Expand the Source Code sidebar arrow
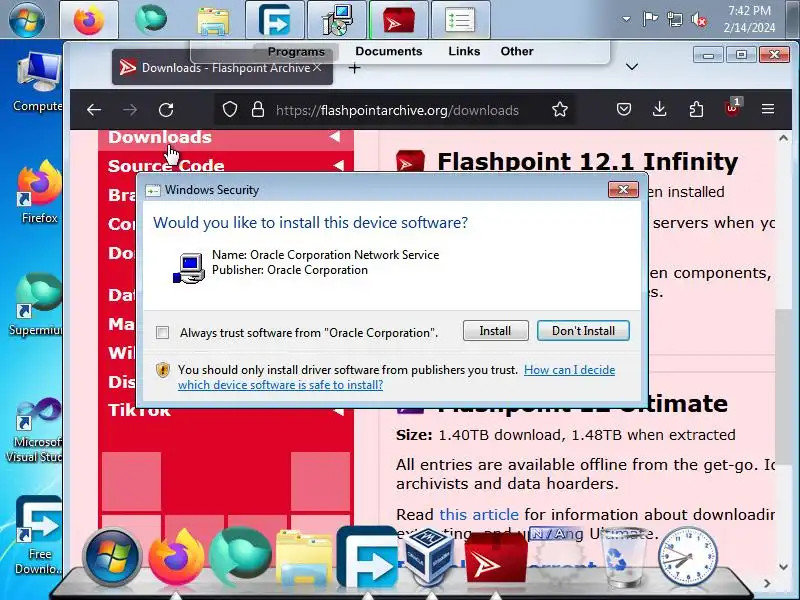800x600 pixels. 338,165
